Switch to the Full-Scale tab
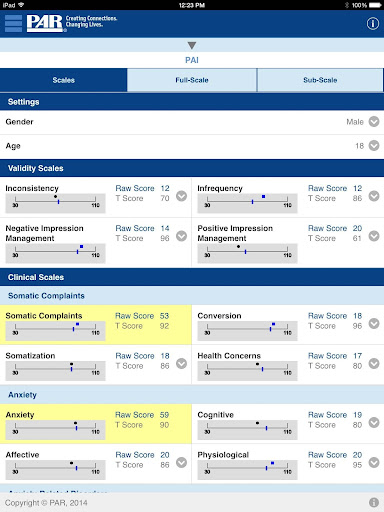The image size is (384, 512). pos(192,80)
